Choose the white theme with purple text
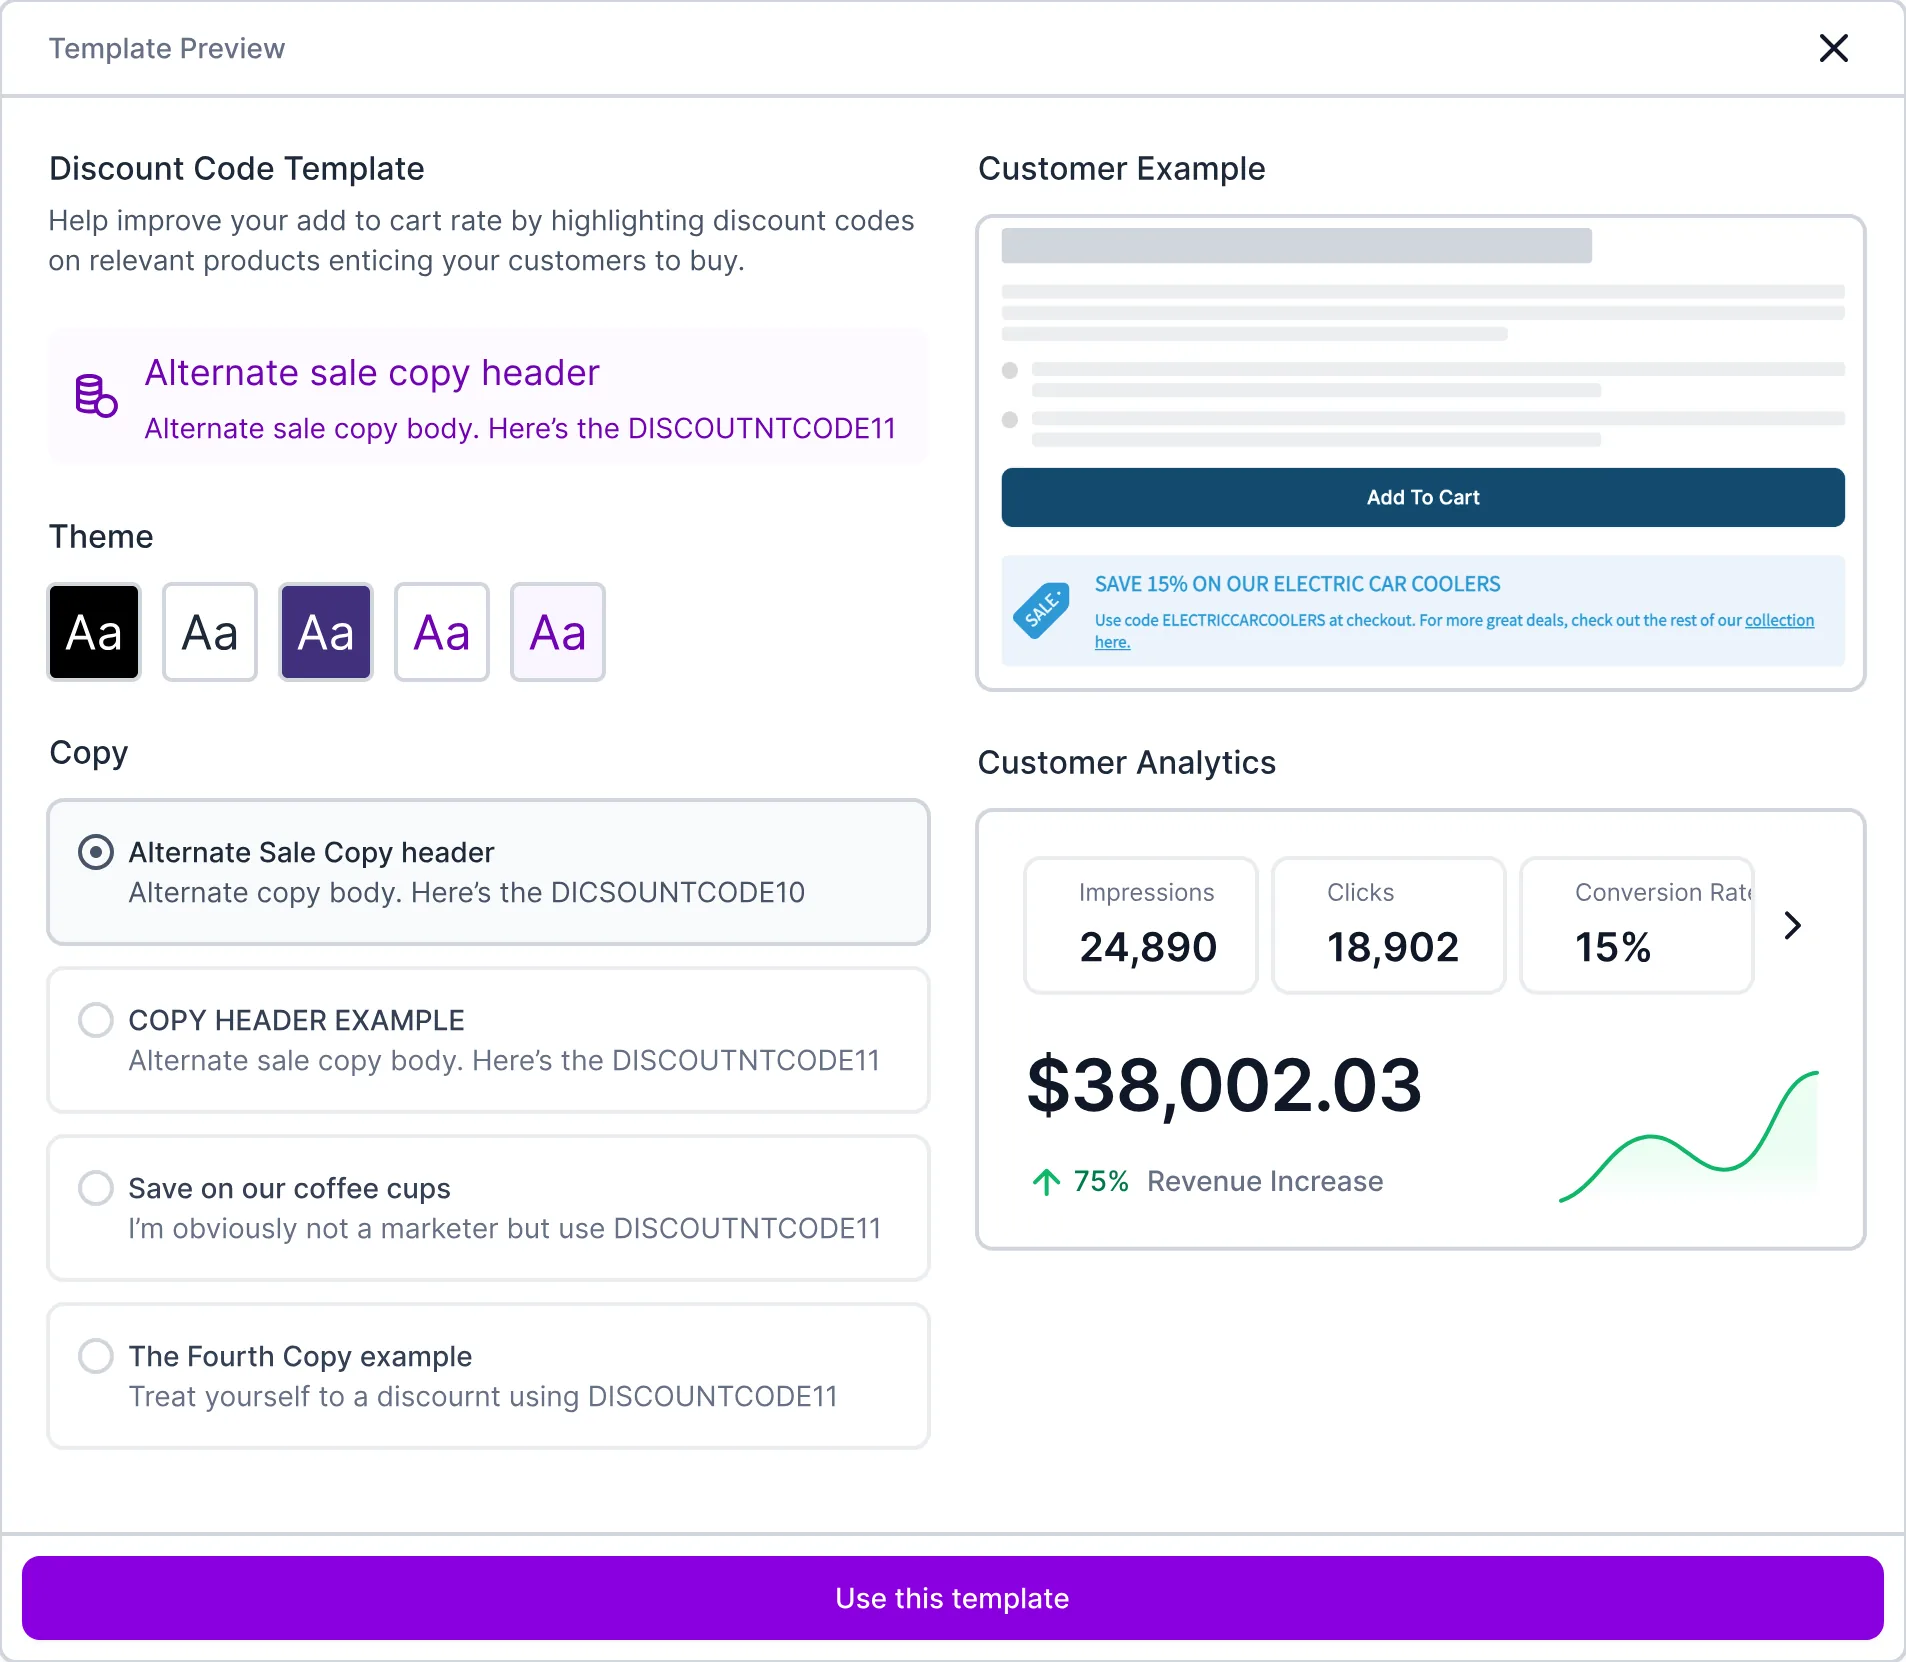Viewport: 1906px width, 1662px height. [x=442, y=632]
